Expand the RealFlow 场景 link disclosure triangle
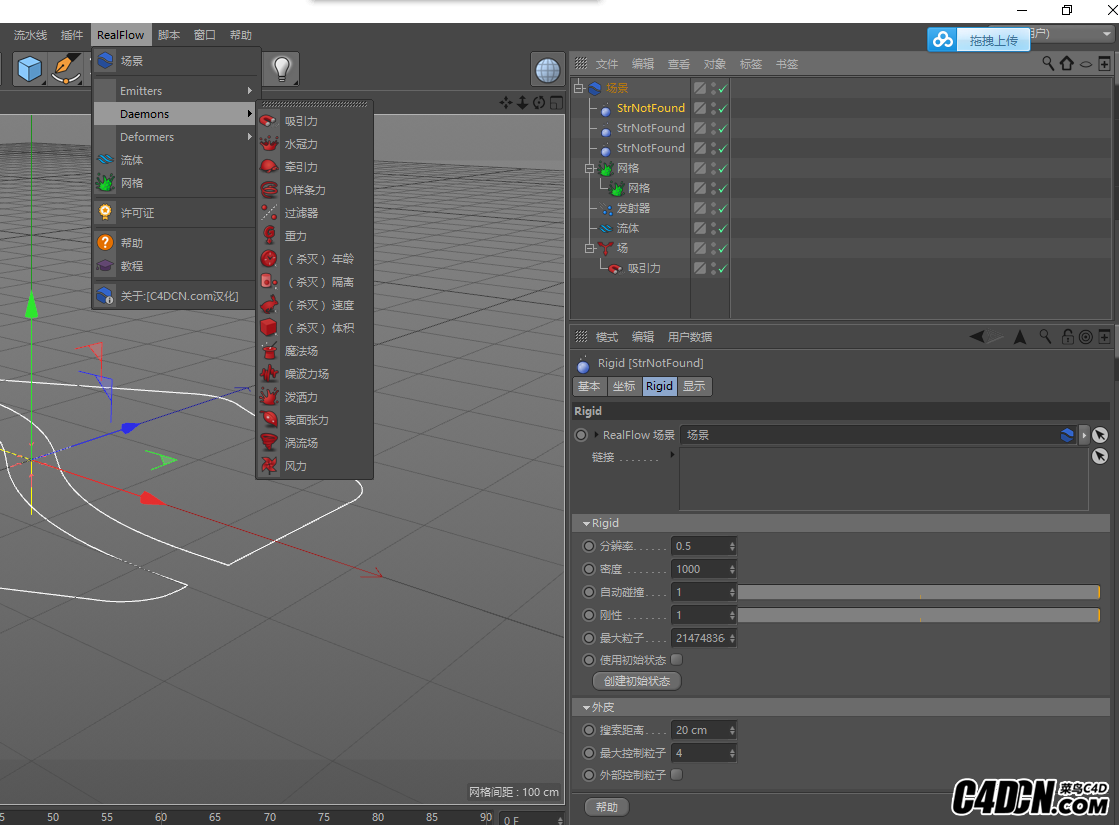The width and height of the screenshot is (1119, 825). tap(597, 435)
